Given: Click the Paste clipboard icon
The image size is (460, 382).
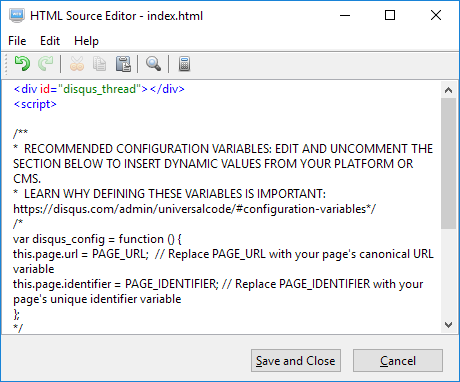Looking at the screenshot, I should point(123,64).
